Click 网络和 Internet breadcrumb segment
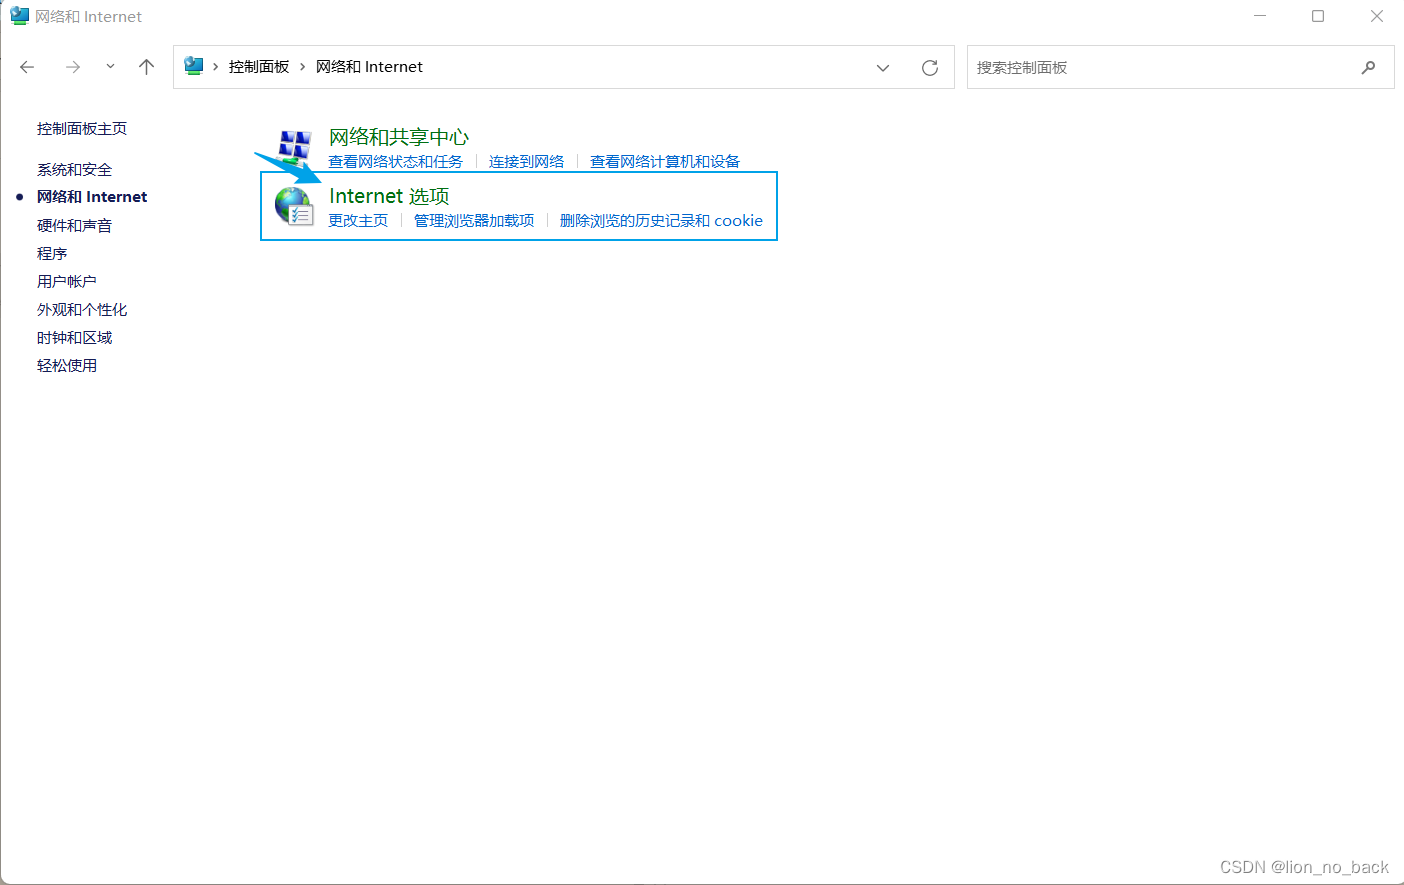The image size is (1404, 885). (369, 67)
